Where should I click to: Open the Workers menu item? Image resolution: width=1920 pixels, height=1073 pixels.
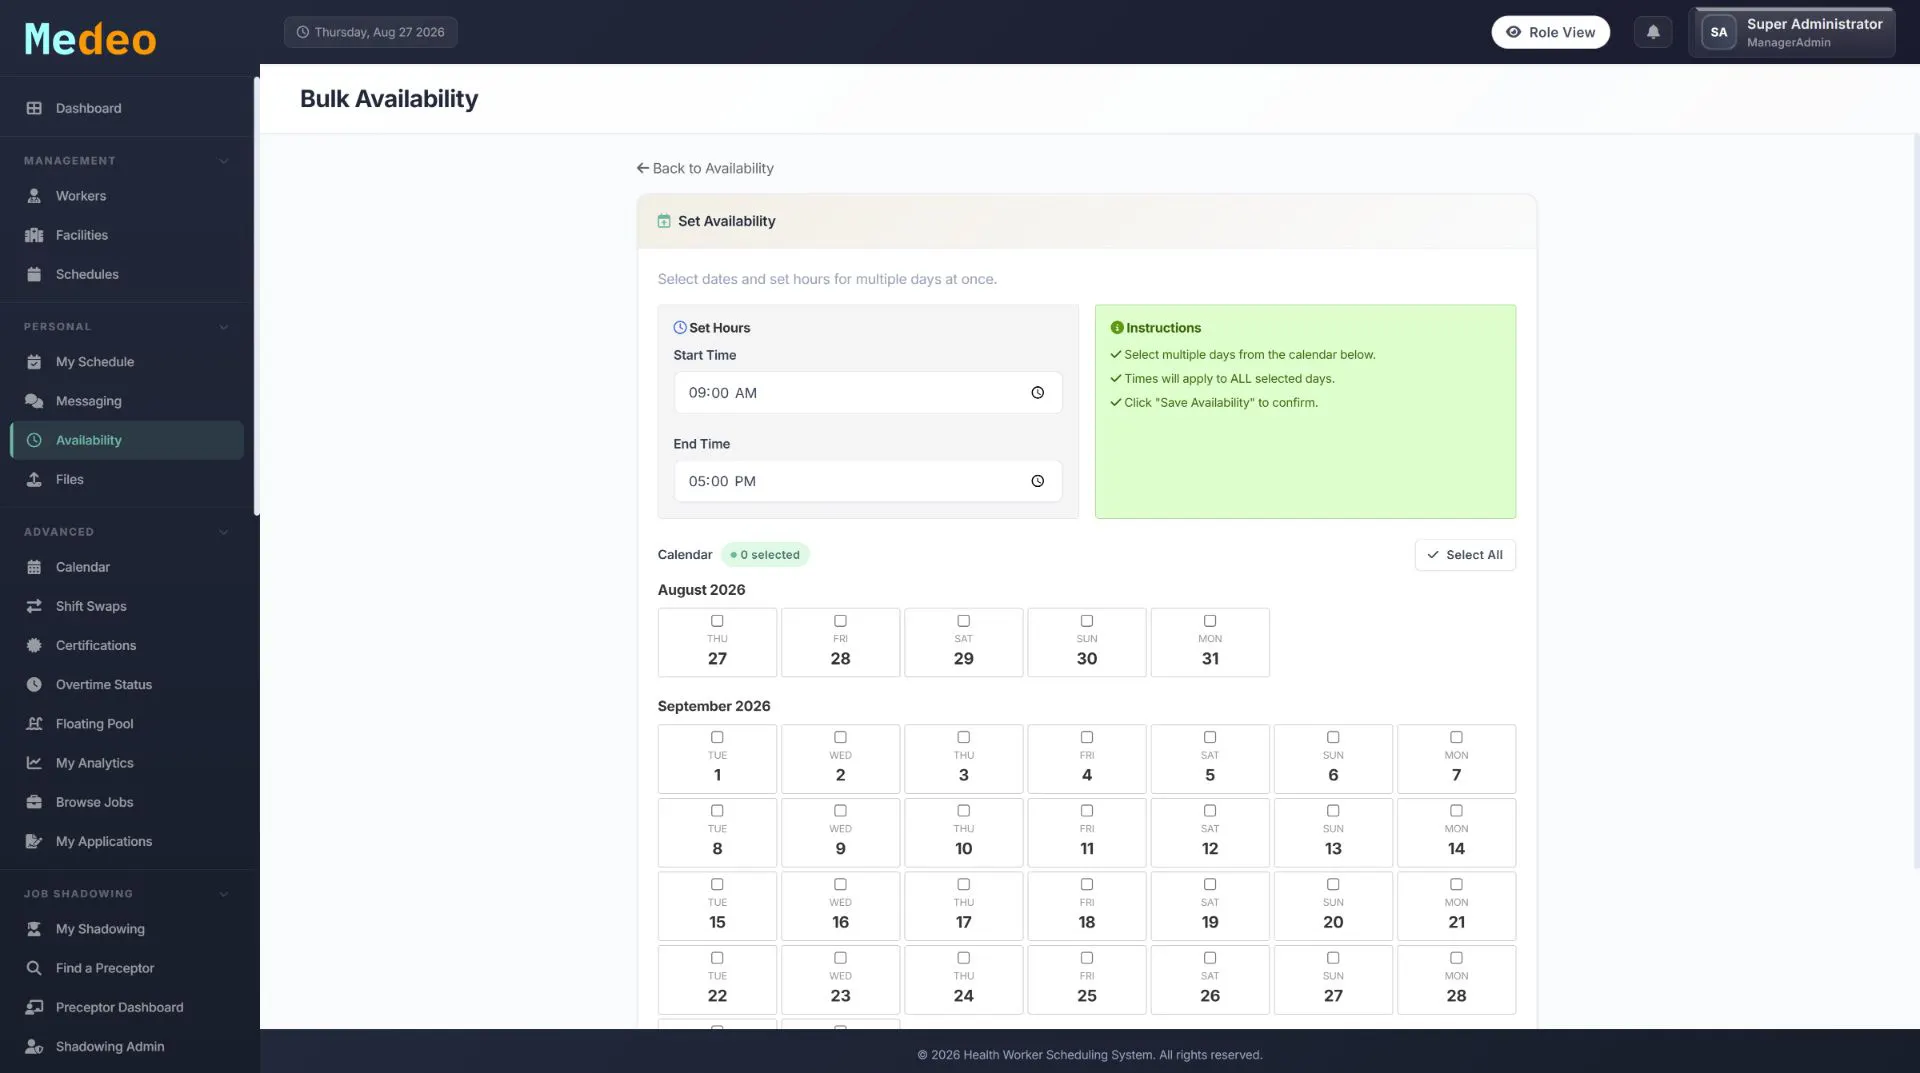coord(127,196)
